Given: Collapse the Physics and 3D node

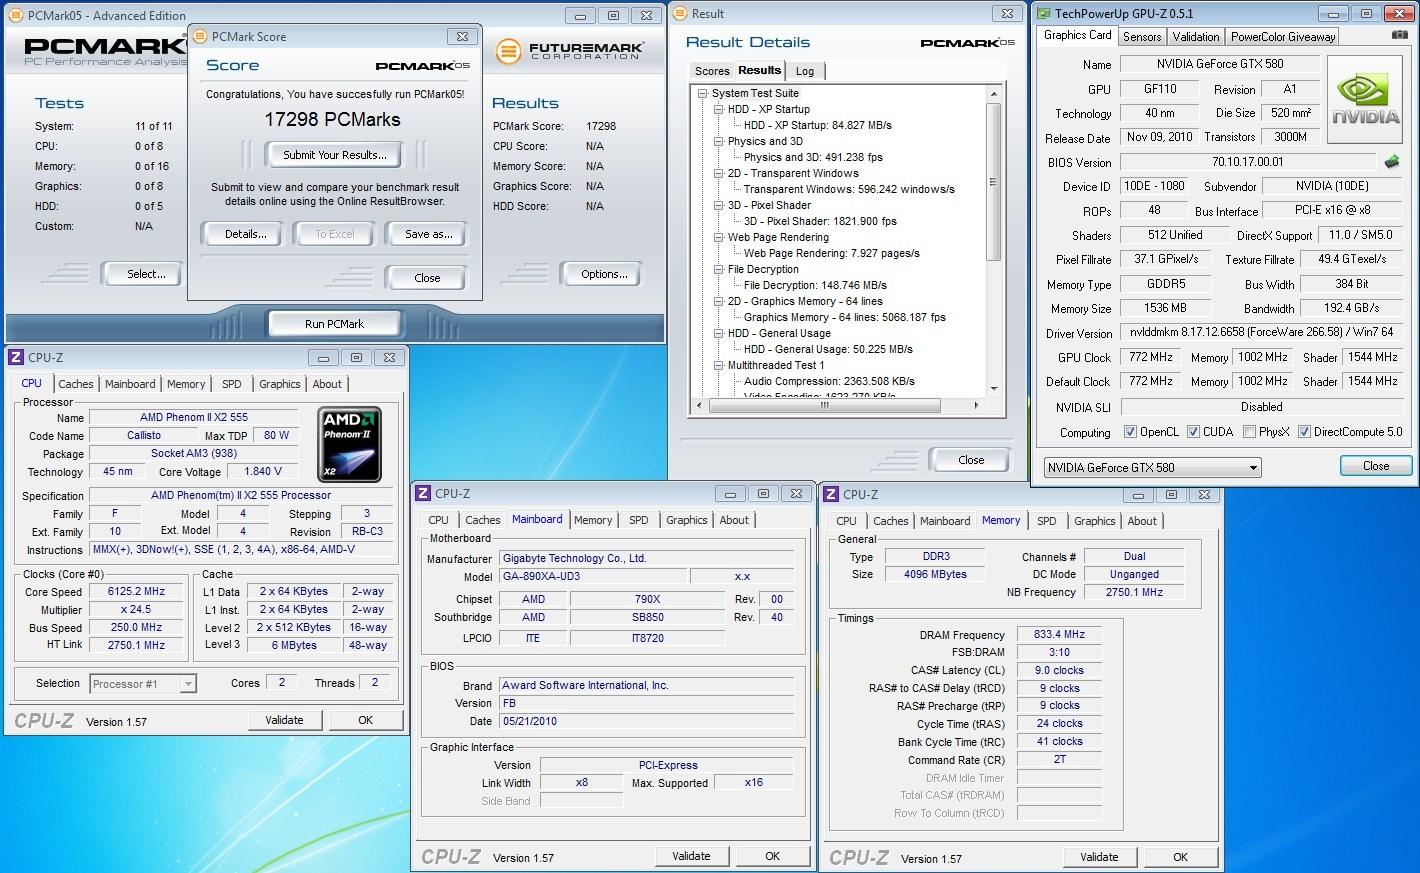Looking at the screenshot, I should coord(719,141).
